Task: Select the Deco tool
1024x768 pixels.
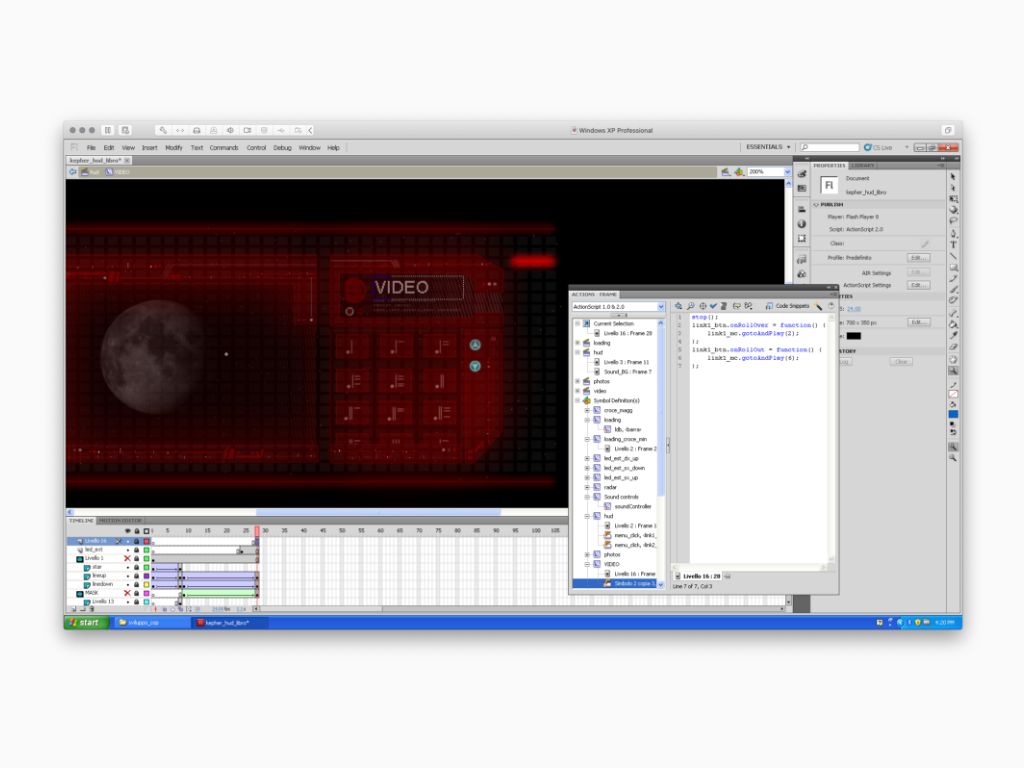Action: pos(953,300)
